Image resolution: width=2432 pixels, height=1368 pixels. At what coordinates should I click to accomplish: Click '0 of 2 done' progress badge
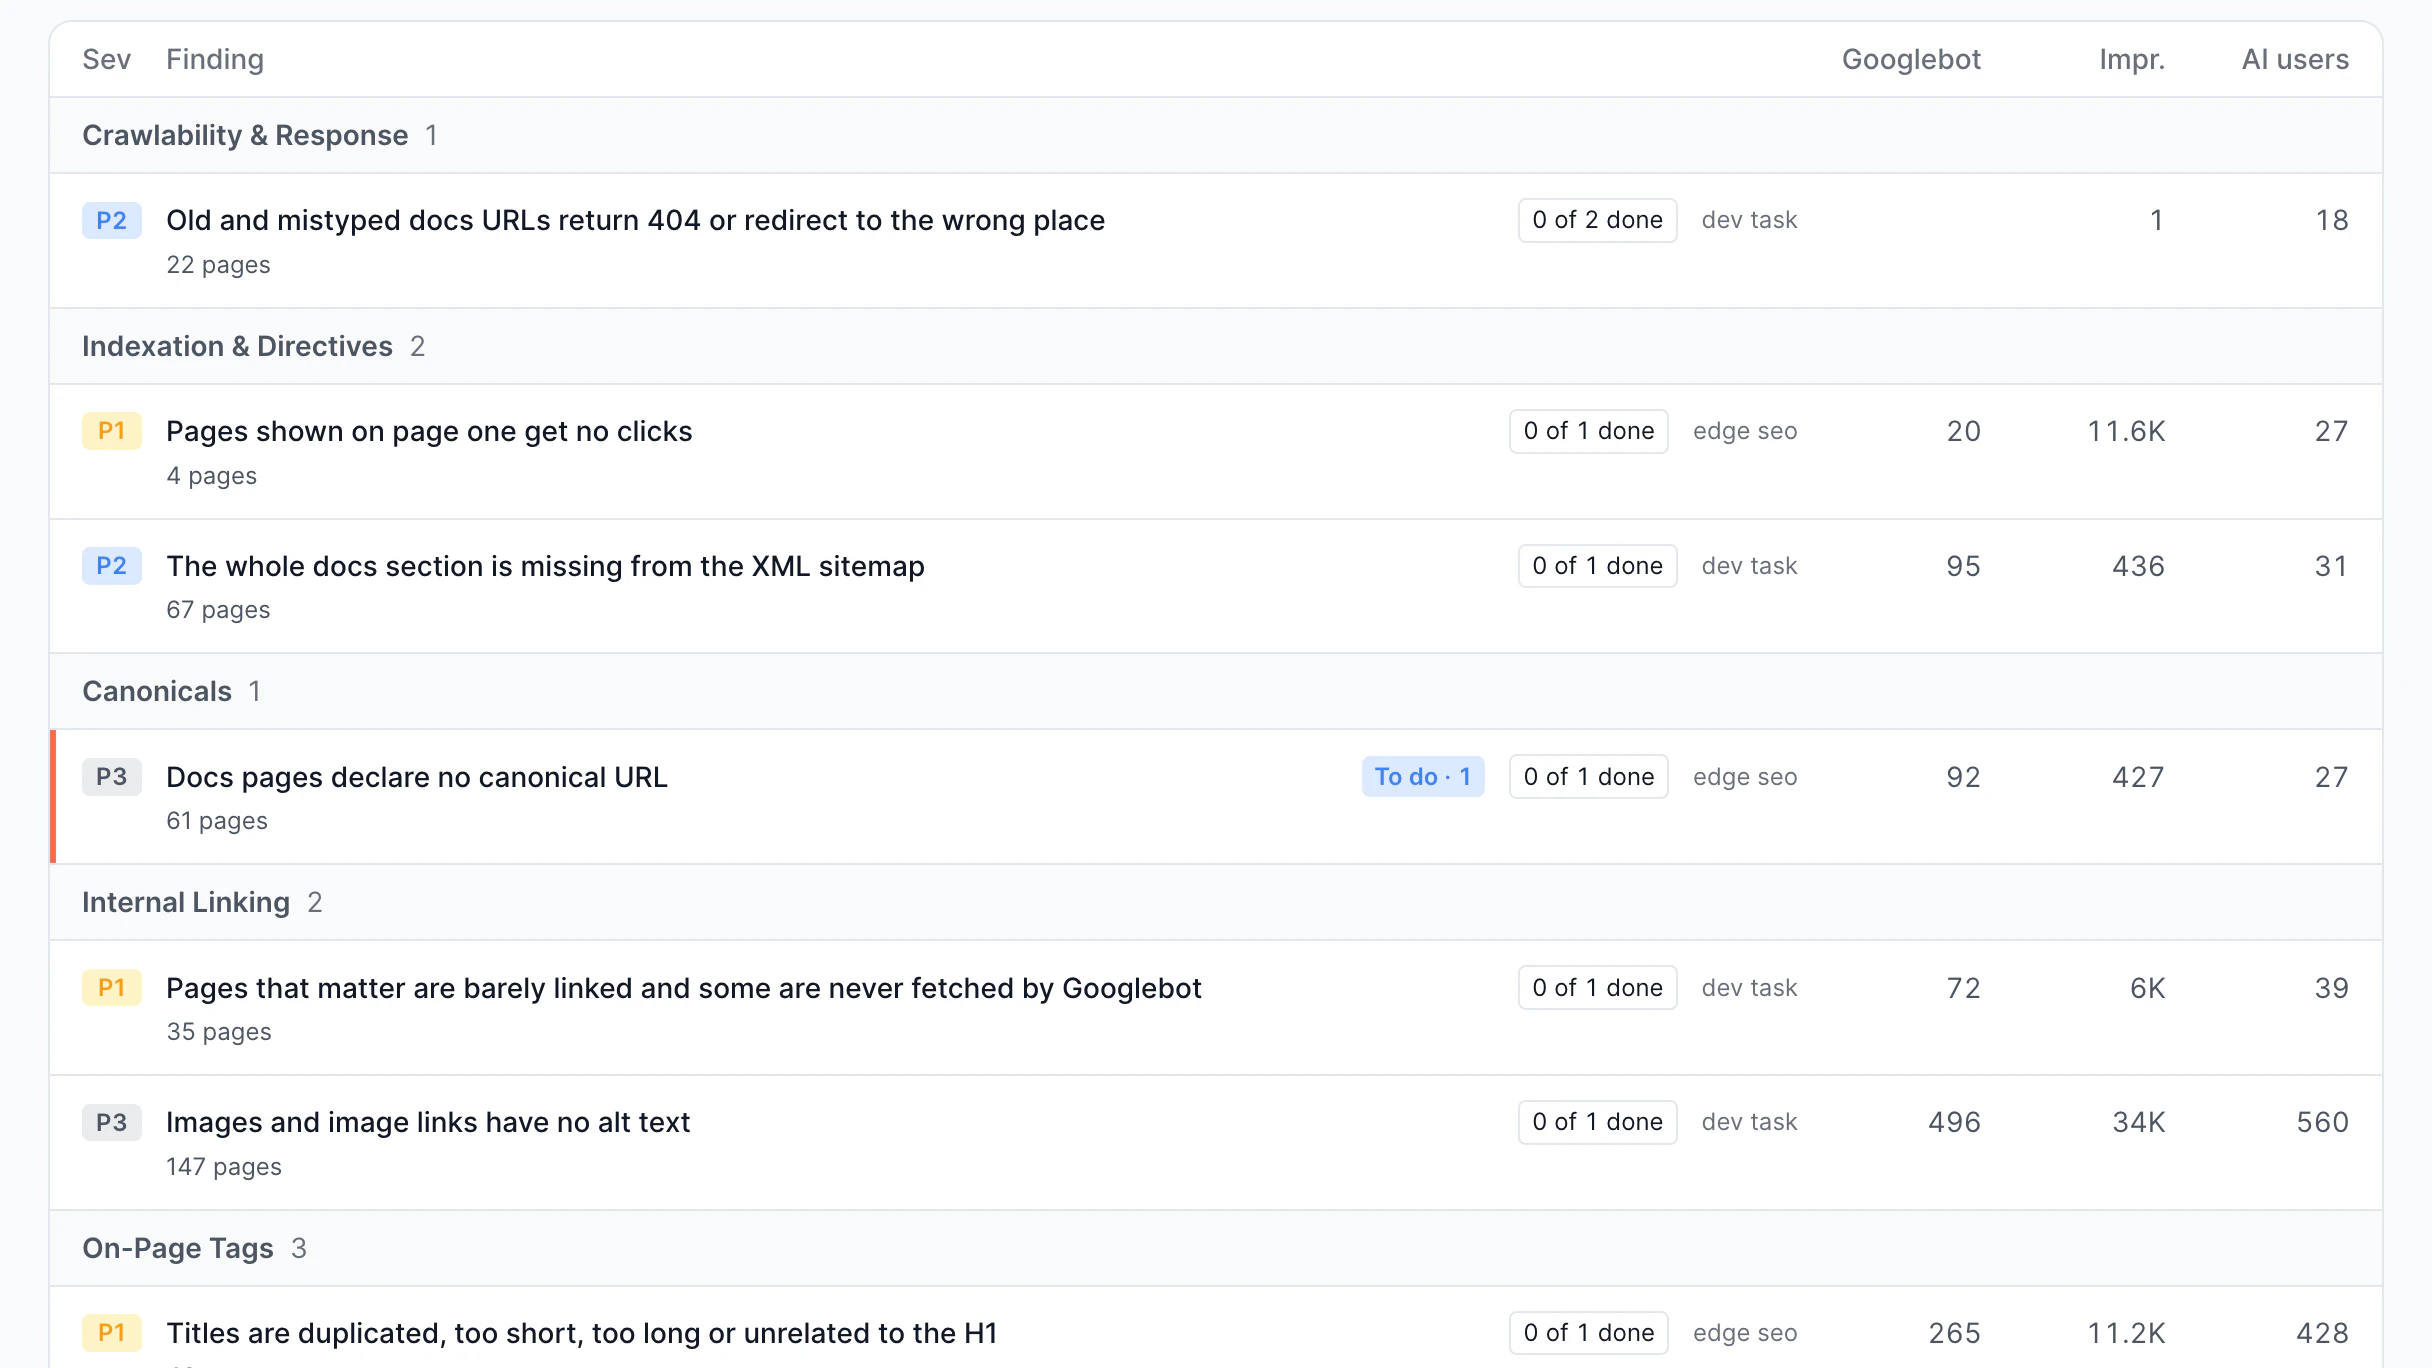click(1597, 220)
